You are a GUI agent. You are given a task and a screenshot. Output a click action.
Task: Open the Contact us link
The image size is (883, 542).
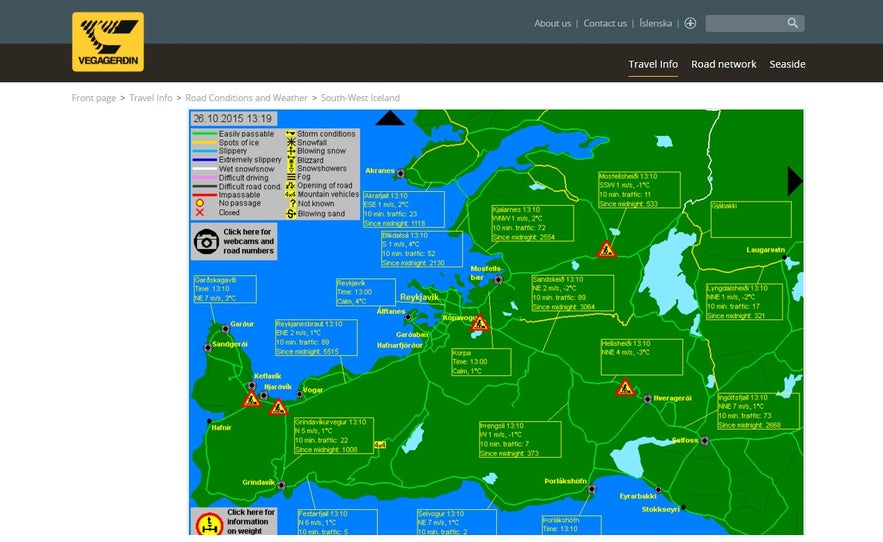coord(605,23)
